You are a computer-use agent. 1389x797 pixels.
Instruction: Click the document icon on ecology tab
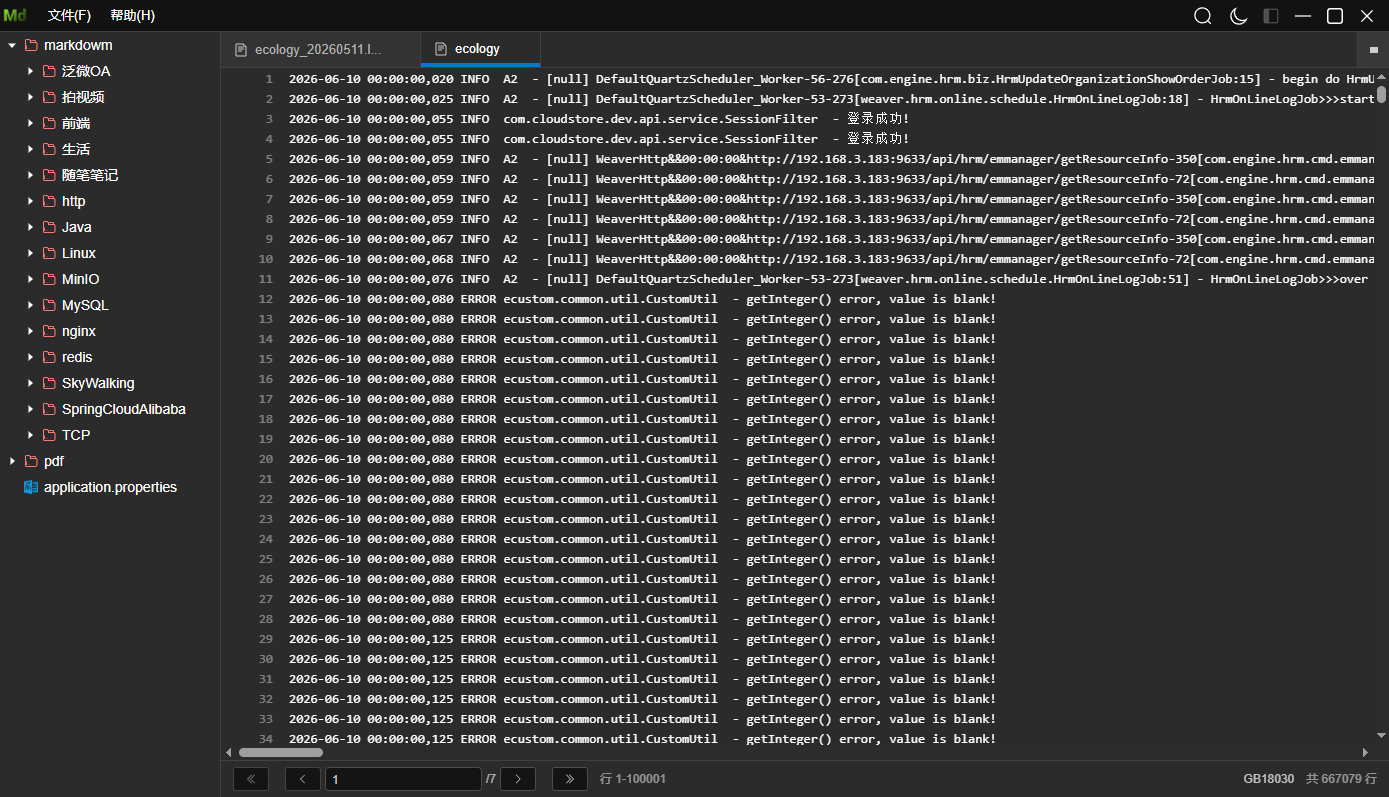point(441,49)
